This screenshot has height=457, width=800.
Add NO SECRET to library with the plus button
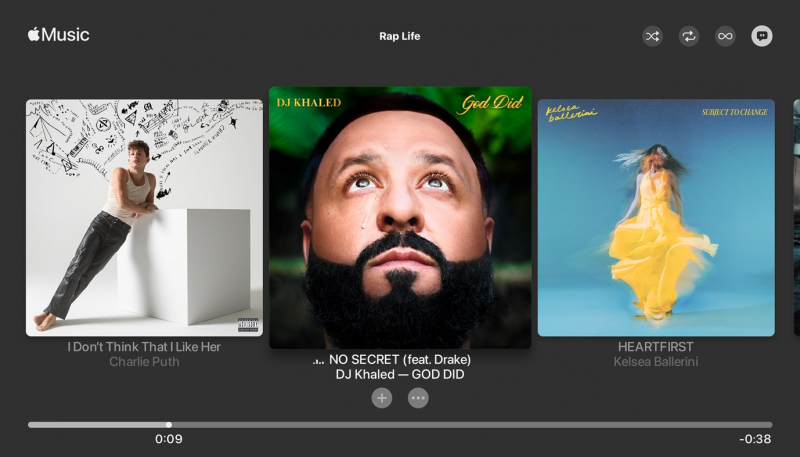[382, 398]
